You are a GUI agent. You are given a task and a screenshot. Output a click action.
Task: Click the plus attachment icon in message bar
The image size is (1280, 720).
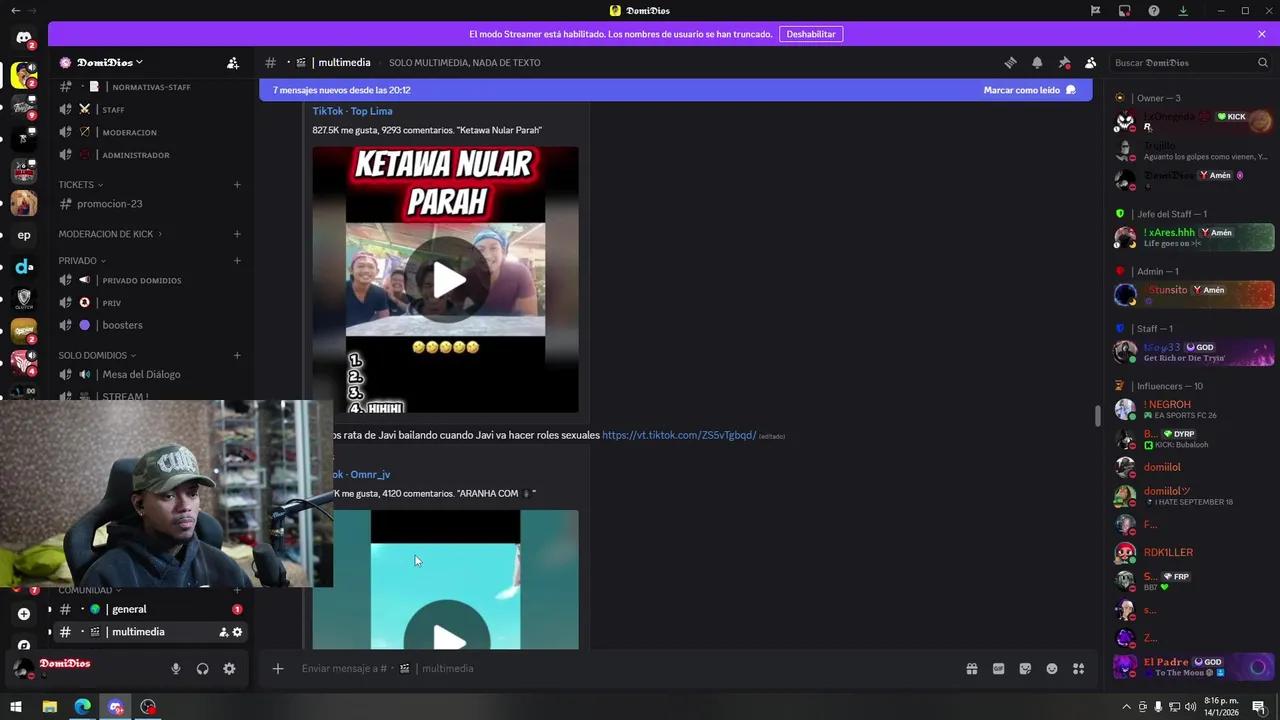pyautogui.click(x=278, y=669)
